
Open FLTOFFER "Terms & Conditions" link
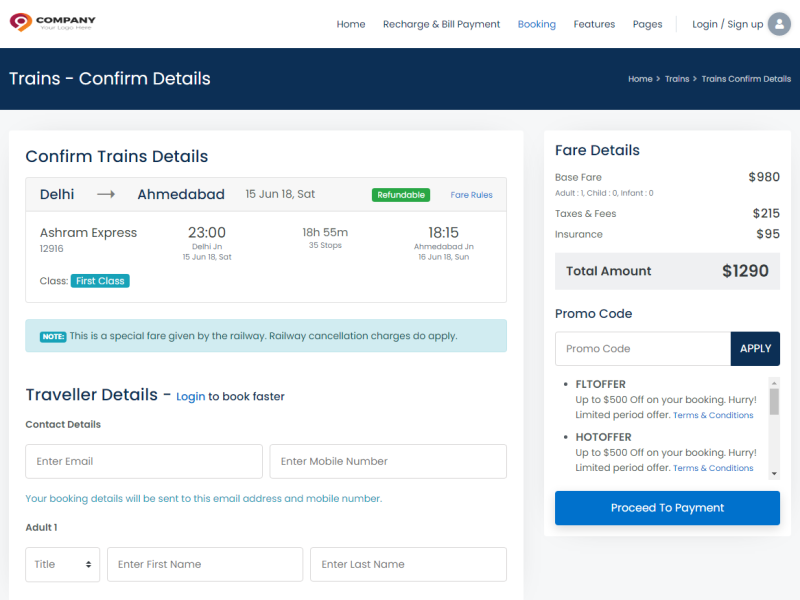tap(713, 414)
